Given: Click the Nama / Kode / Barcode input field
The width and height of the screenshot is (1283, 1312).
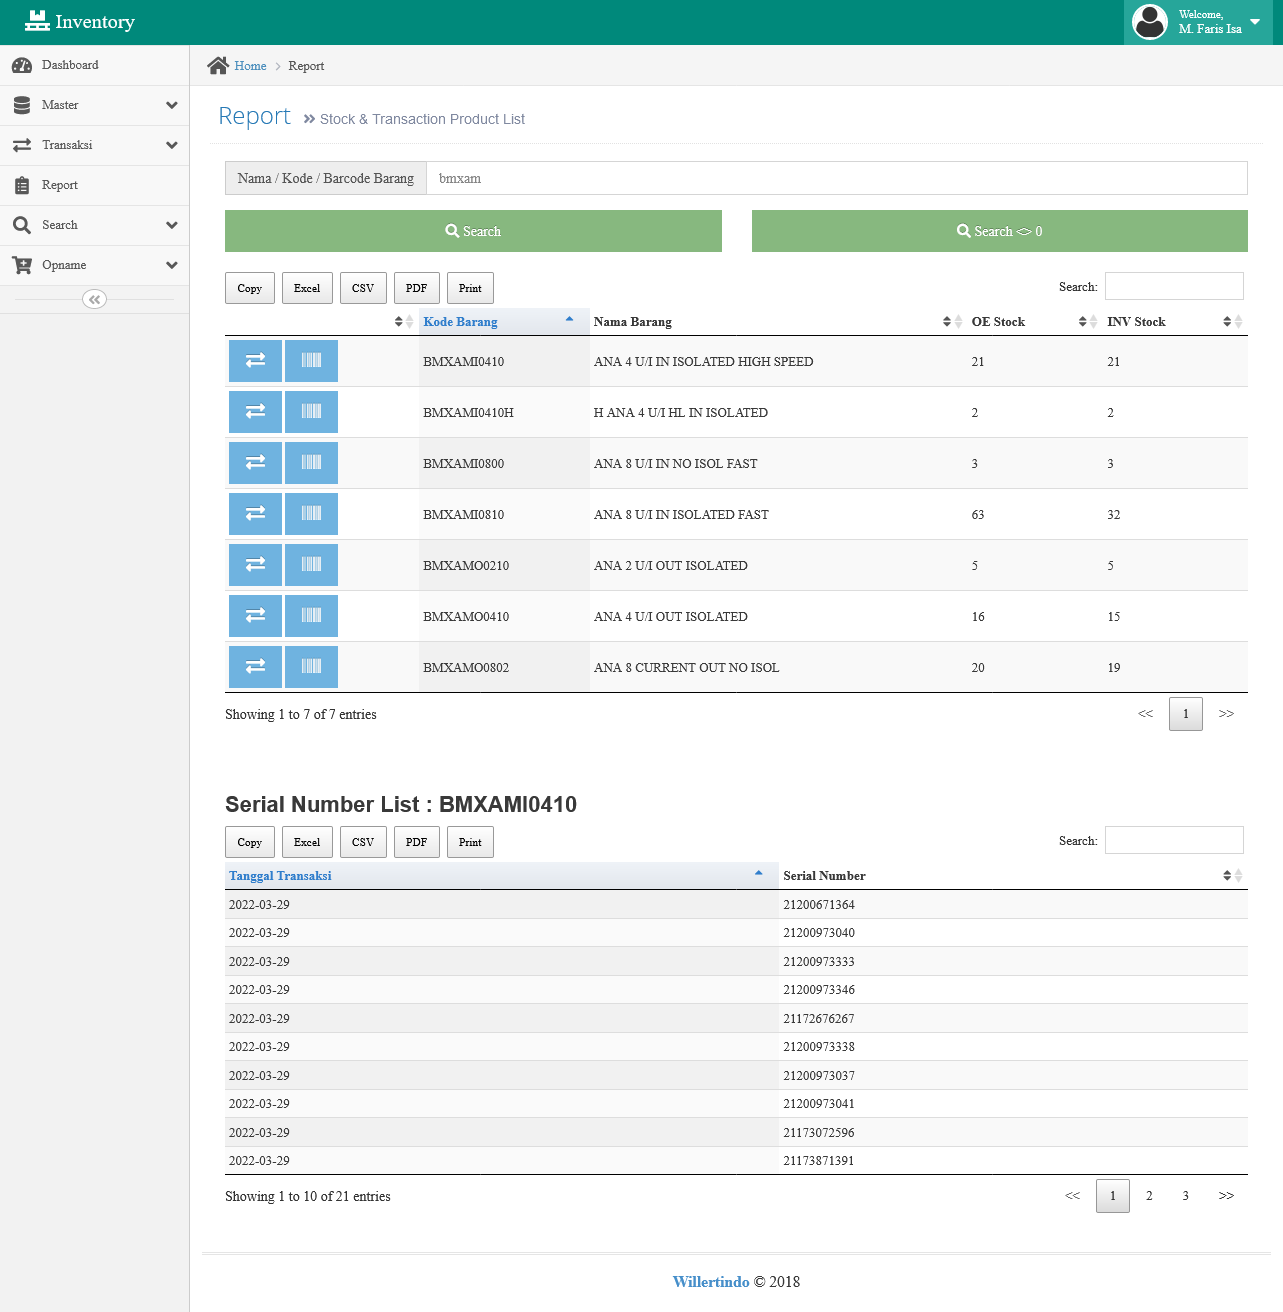Looking at the screenshot, I should click(x=837, y=178).
